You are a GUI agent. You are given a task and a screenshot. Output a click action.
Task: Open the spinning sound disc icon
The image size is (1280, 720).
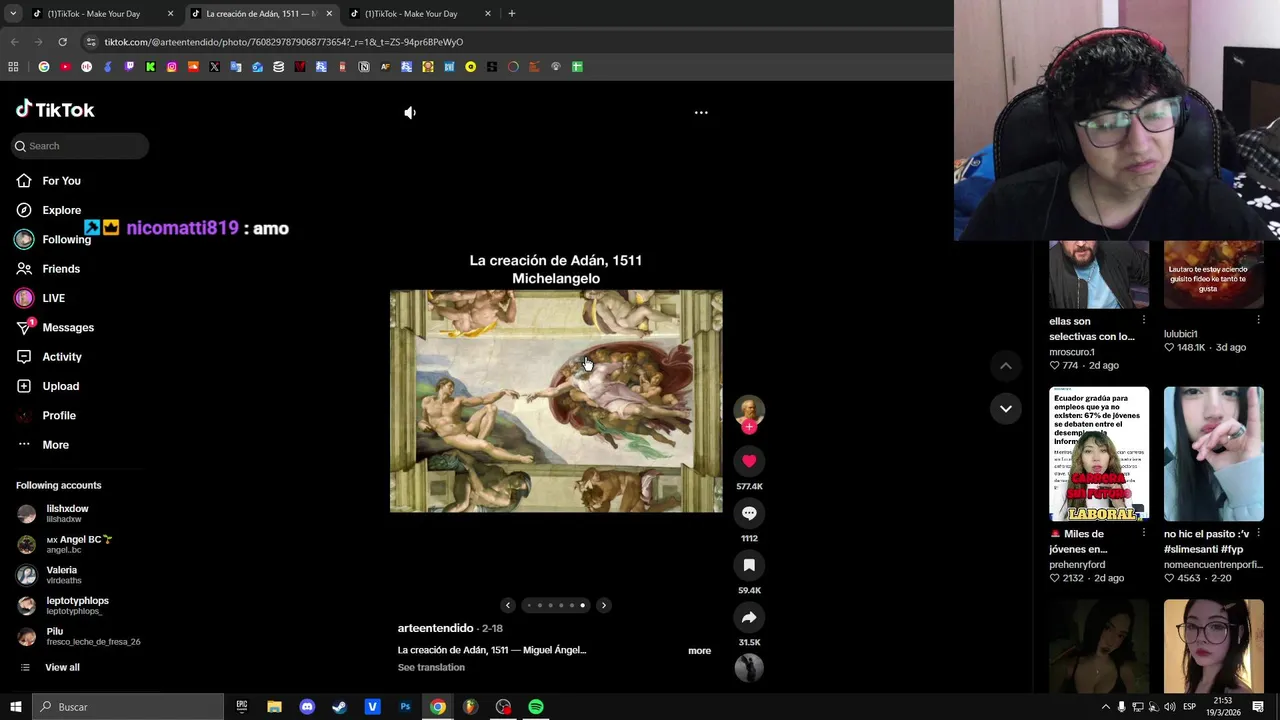coord(749,667)
